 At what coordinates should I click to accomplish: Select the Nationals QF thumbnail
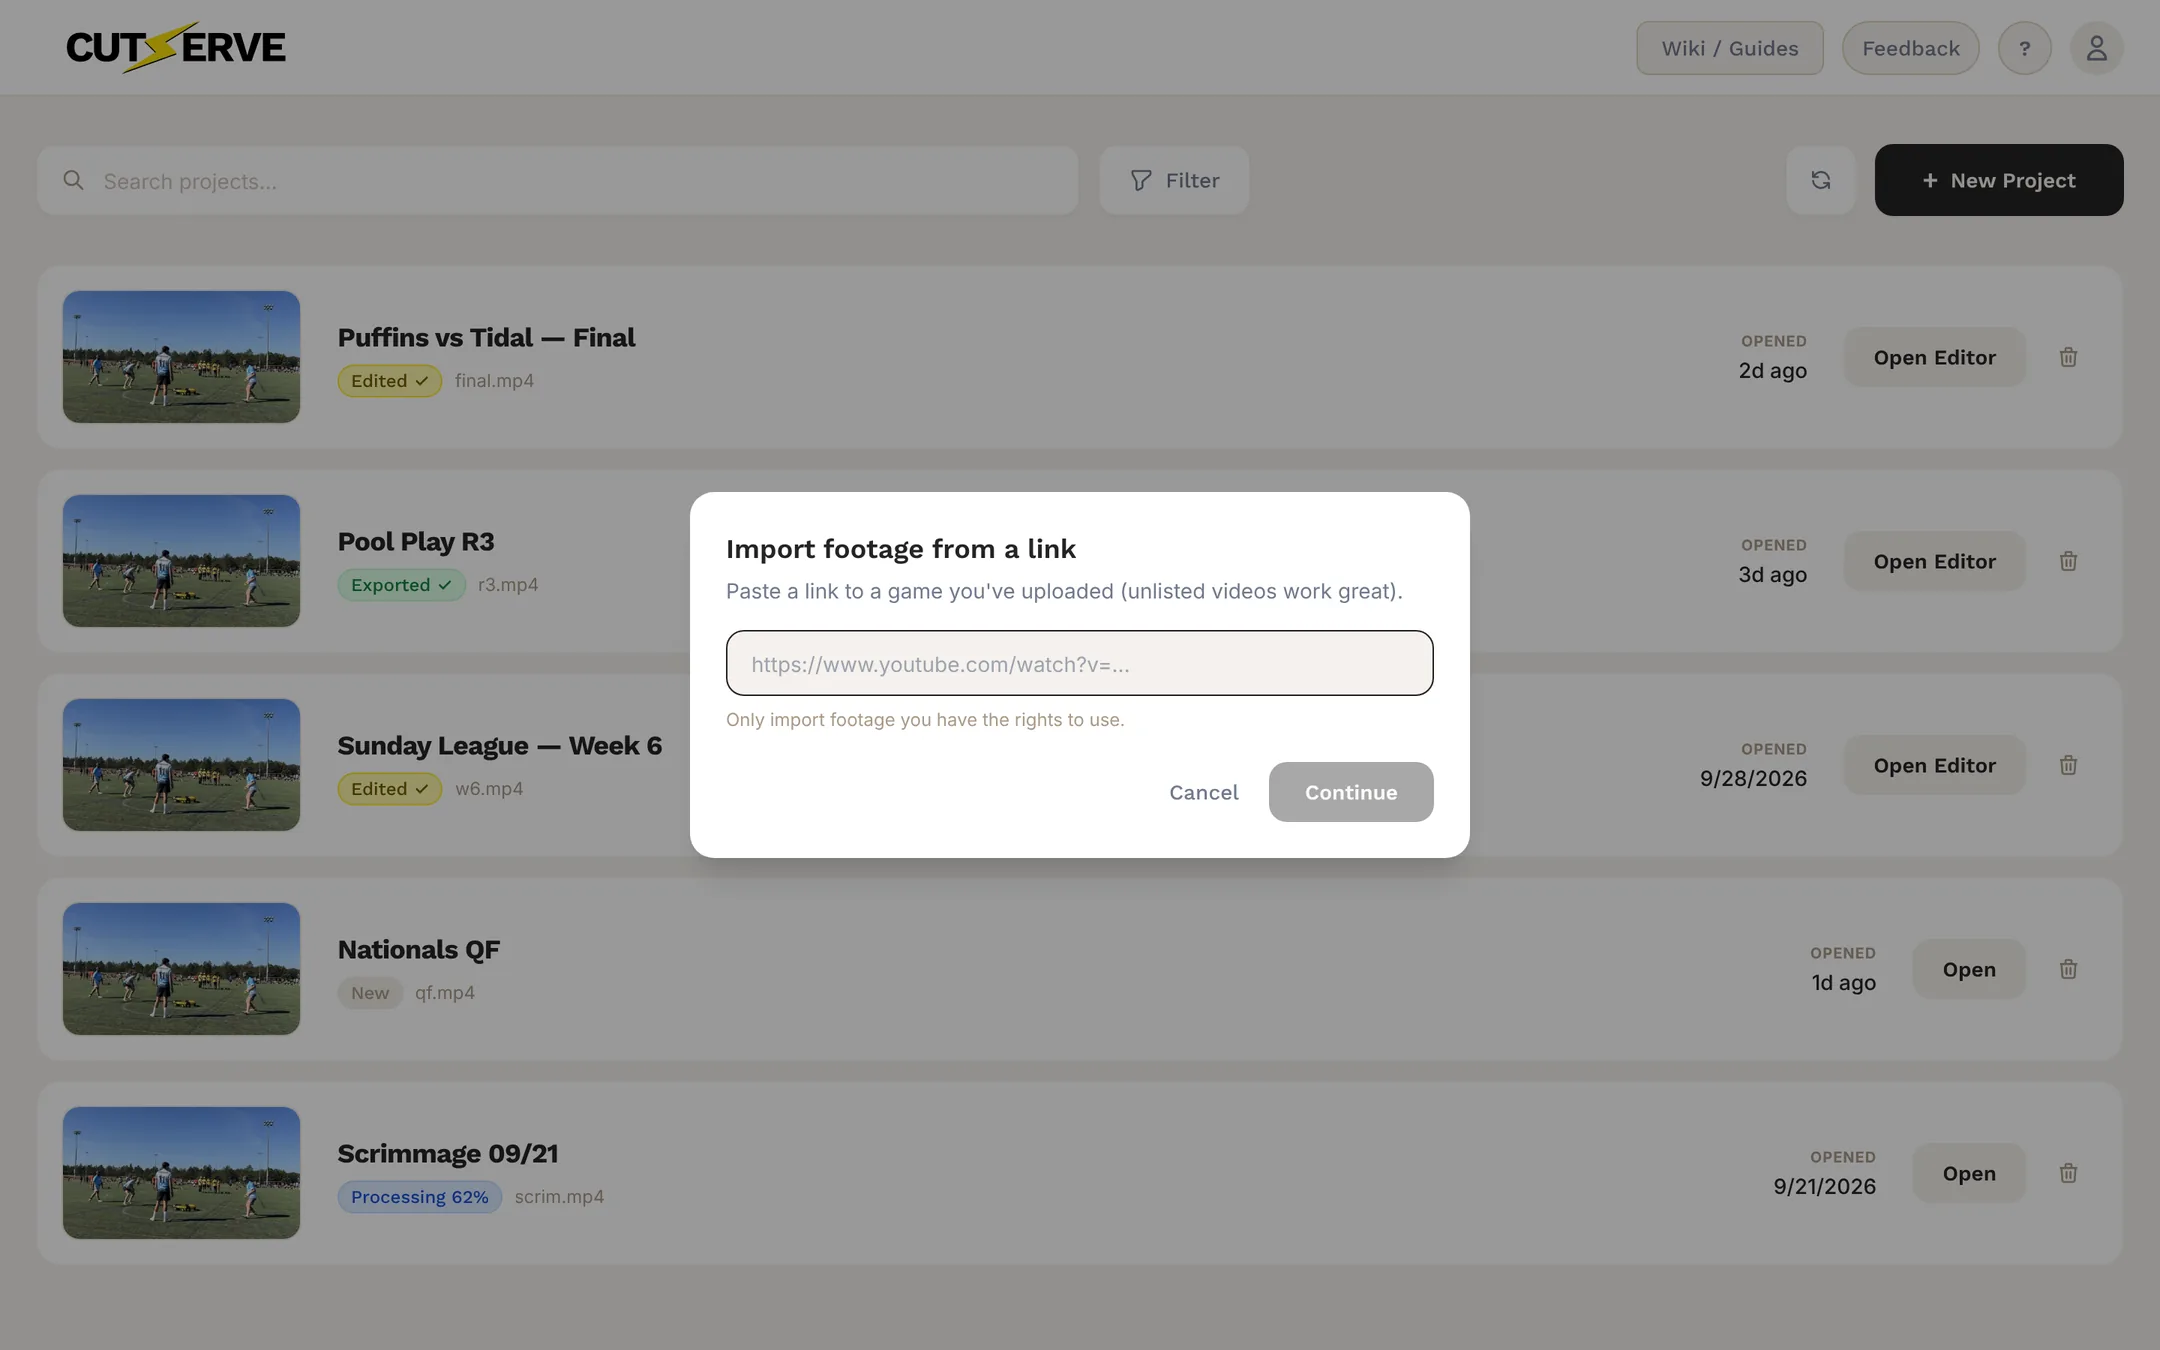(181, 969)
